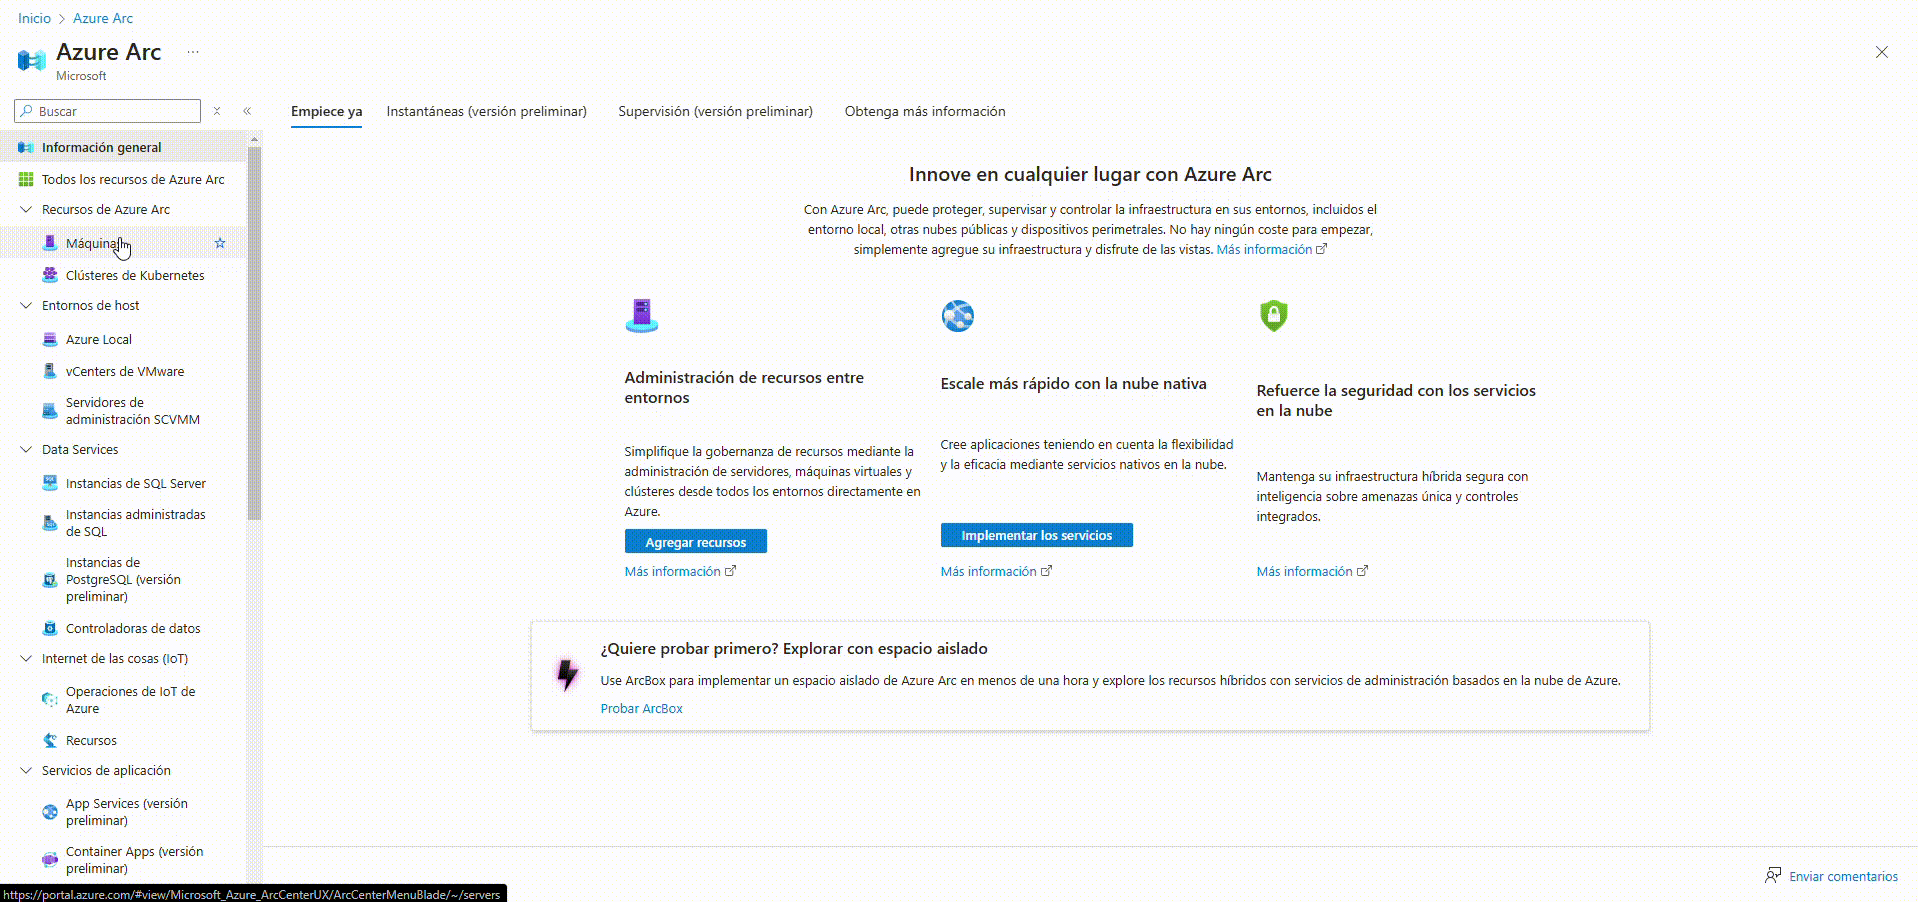
Task: Open Más información under security section
Action: (x=1312, y=571)
